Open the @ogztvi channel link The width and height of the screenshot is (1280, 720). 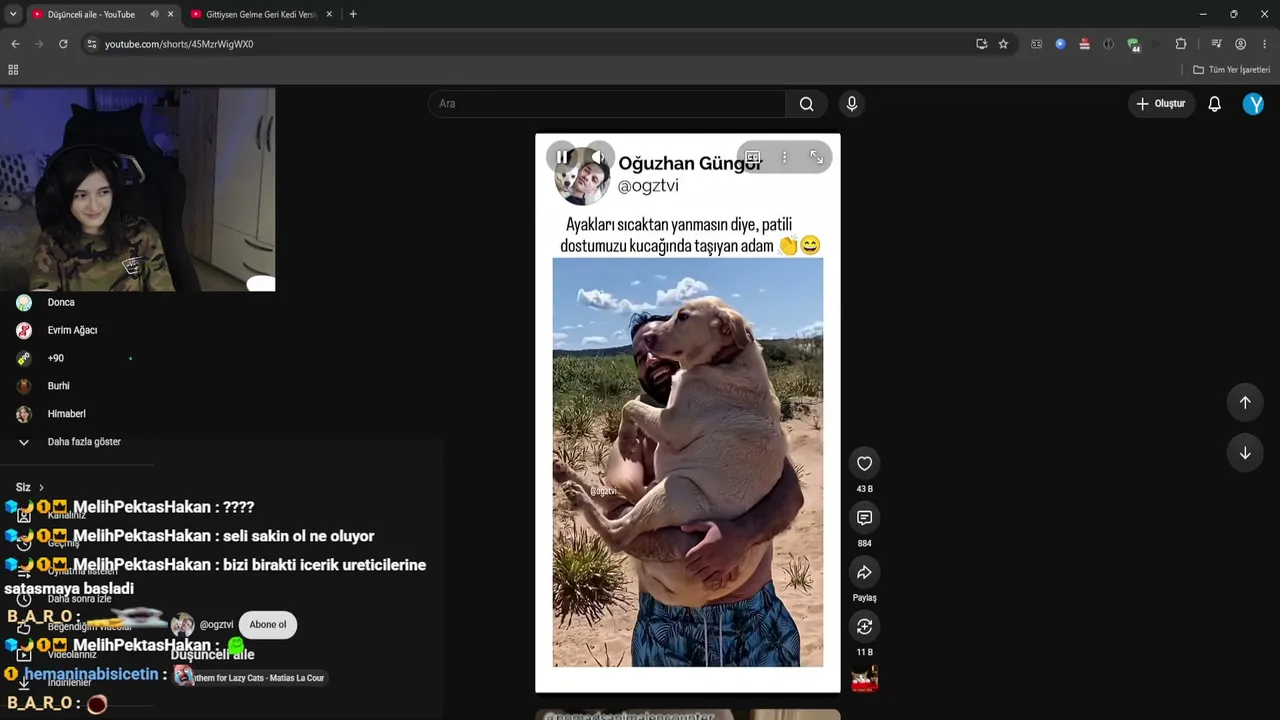coord(216,625)
